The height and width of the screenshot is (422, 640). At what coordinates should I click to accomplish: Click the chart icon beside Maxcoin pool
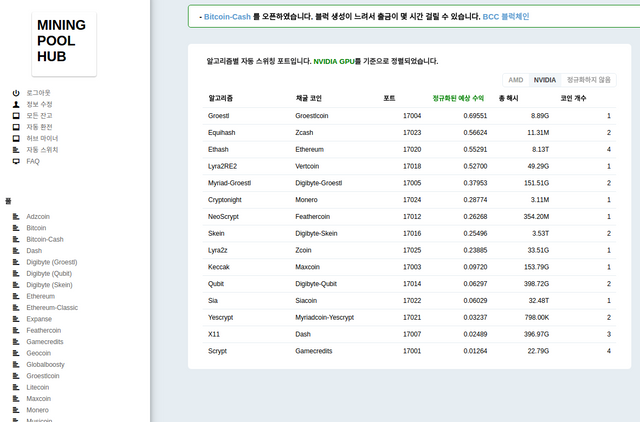pos(16,398)
